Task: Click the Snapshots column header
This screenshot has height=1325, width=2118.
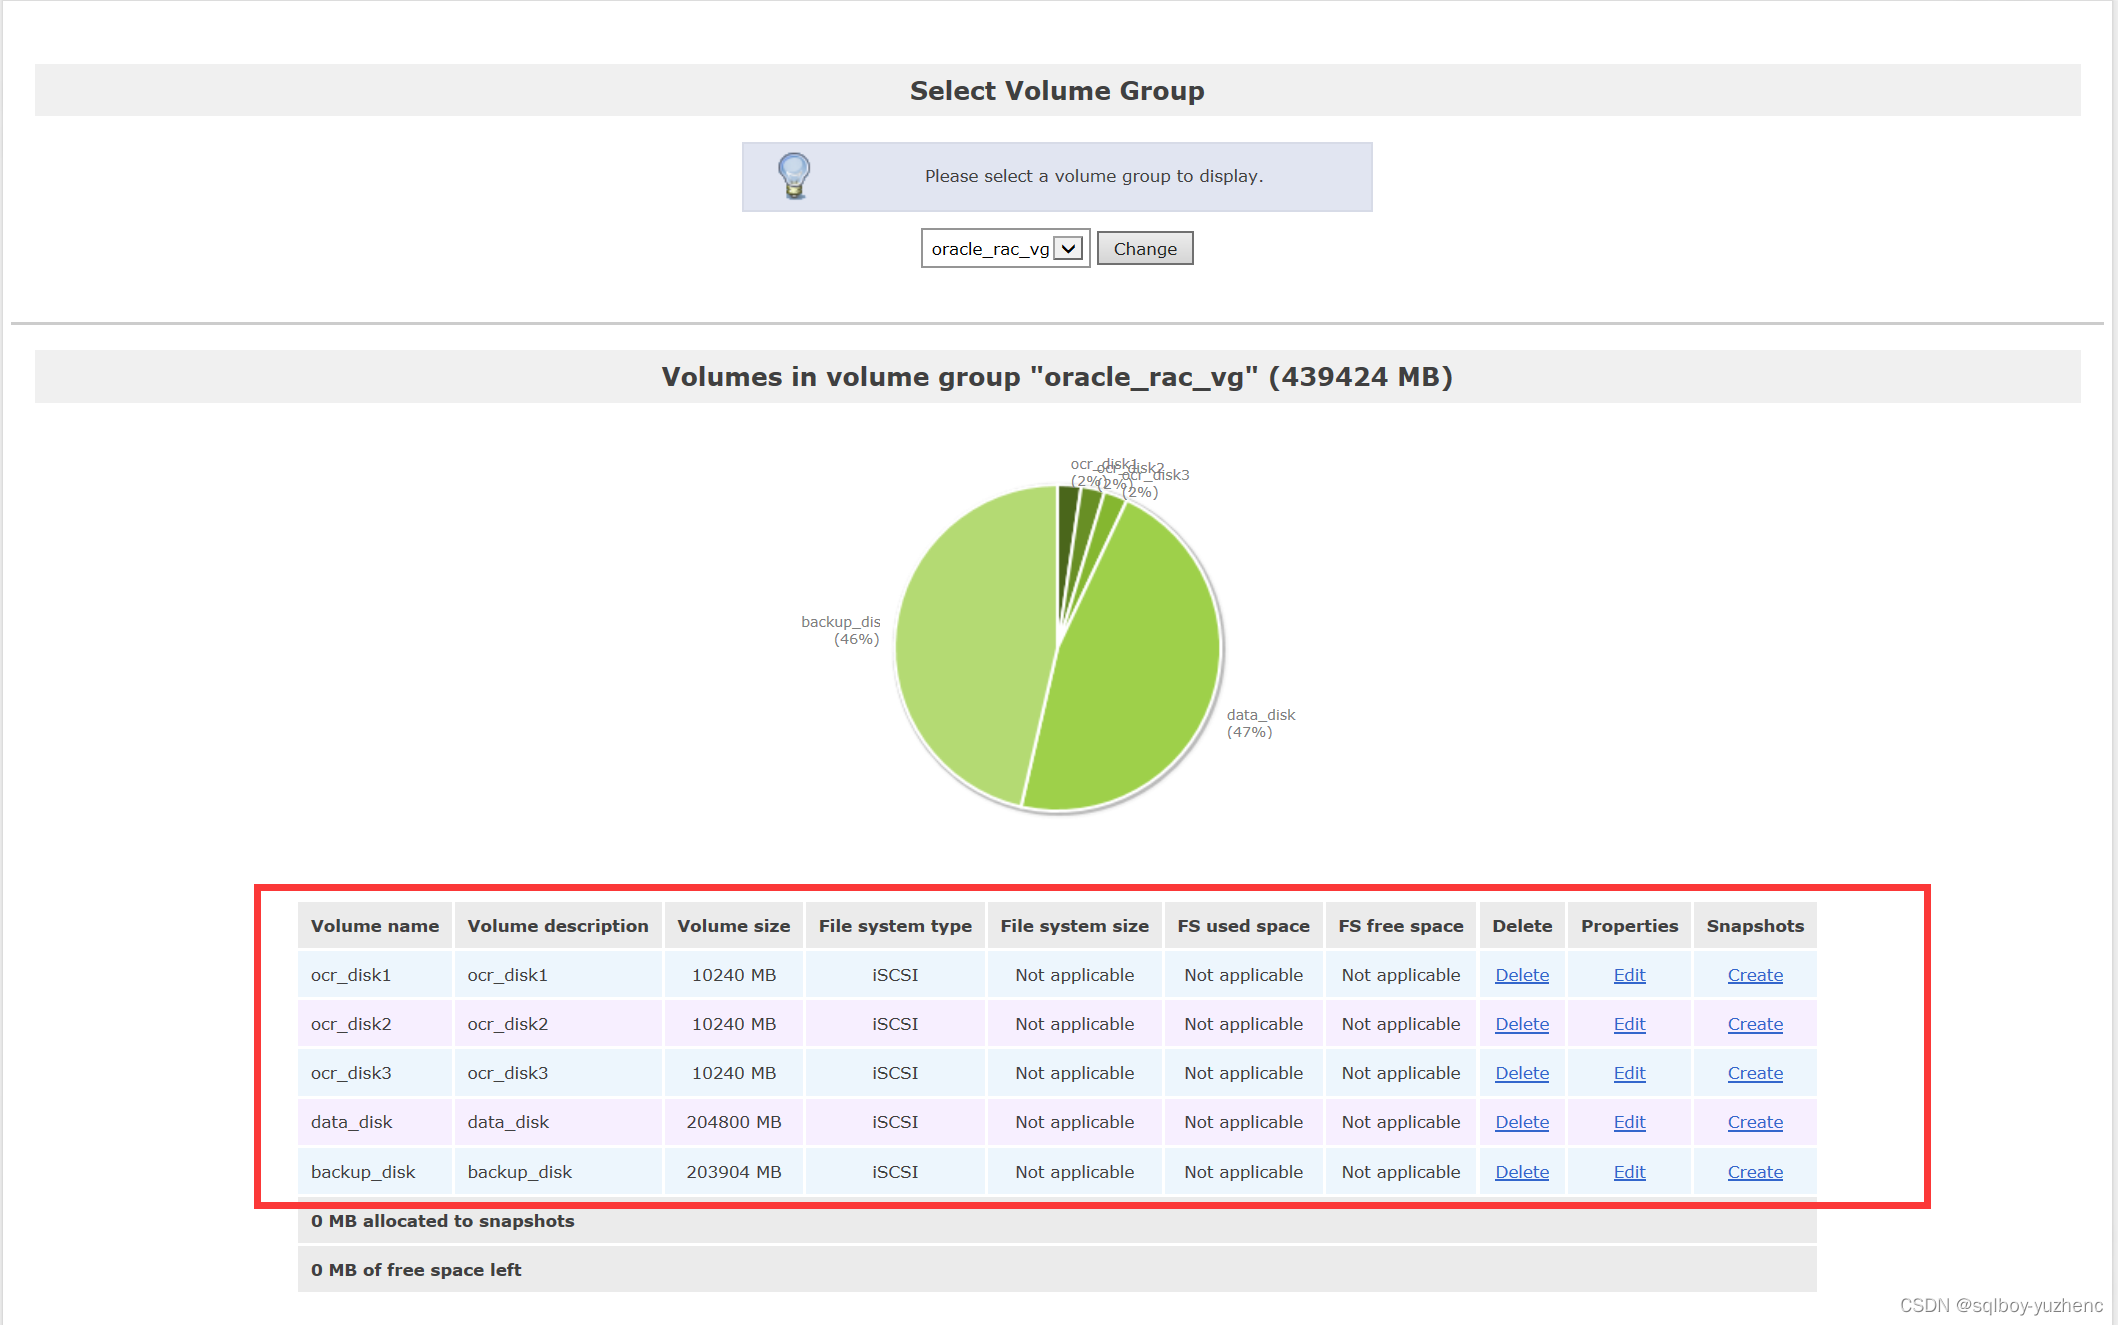Action: 1755,925
